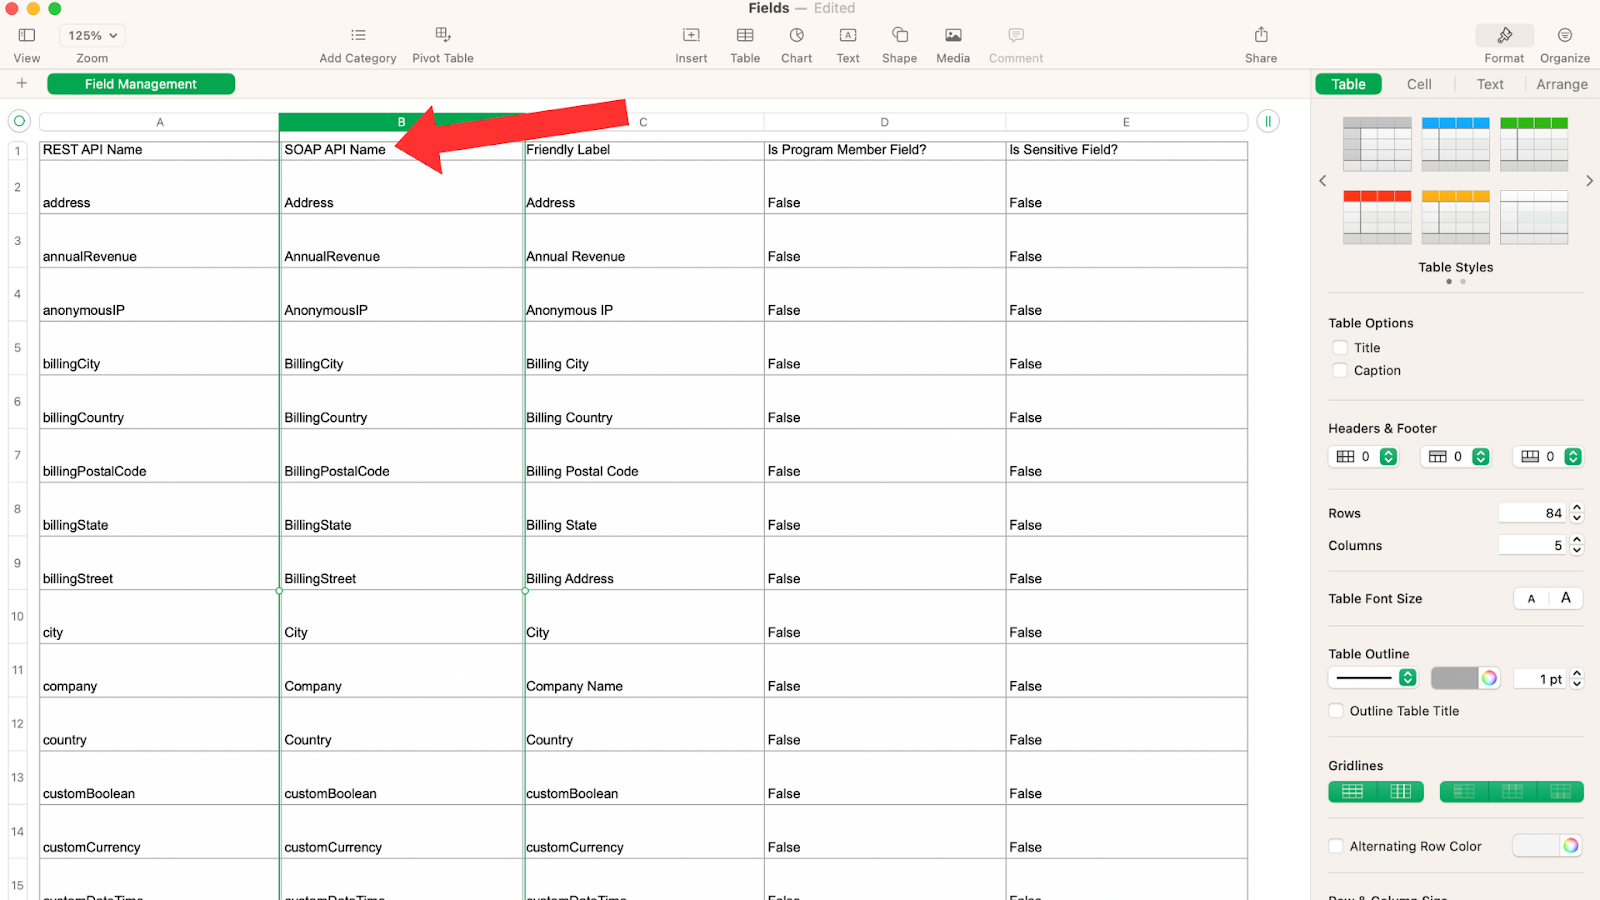This screenshot has height=900, width=1600.
Task: Select the billingPostalCode cell
Action: (159, 456)
